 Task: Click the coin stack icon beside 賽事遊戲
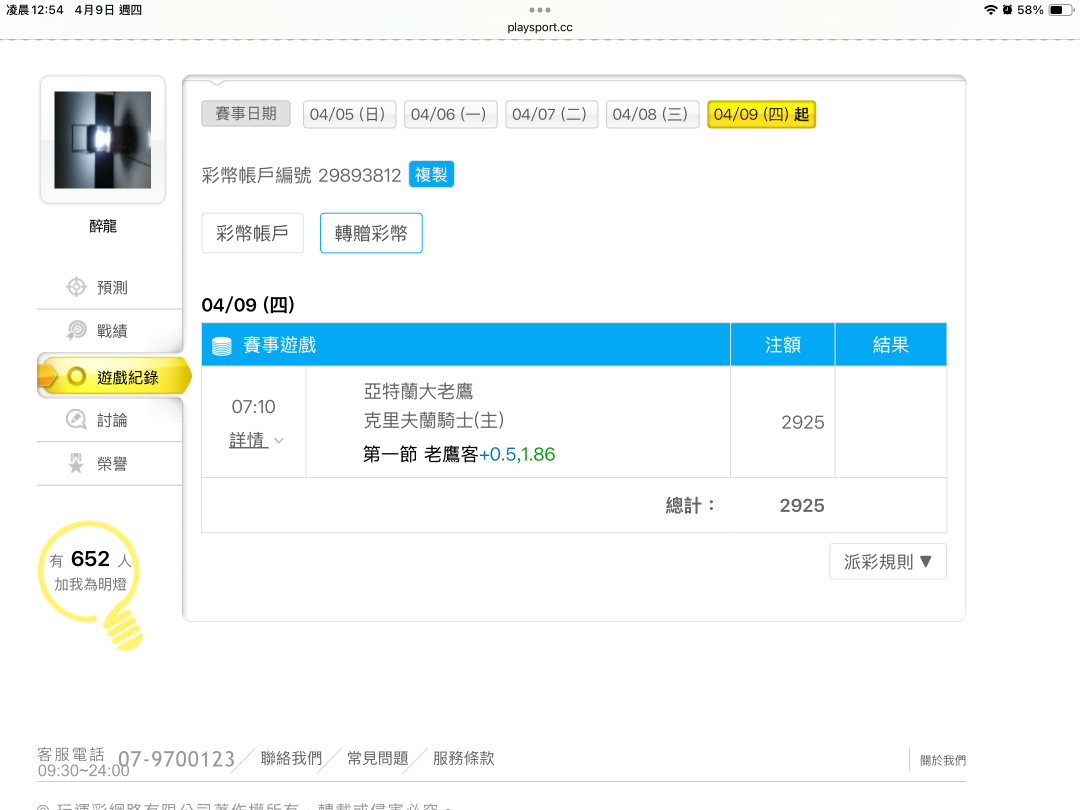(222, 346)
